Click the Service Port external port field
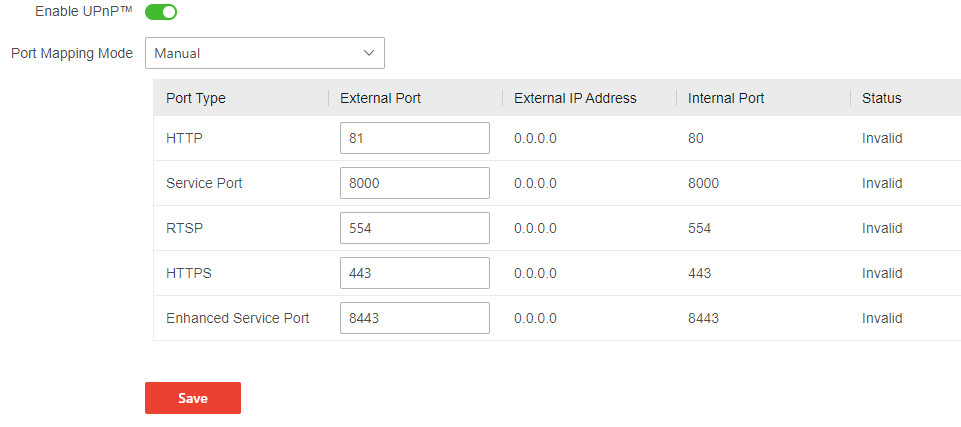Image resolution: width=961 pixels, height=427 pixels. (x=414, y=183)
